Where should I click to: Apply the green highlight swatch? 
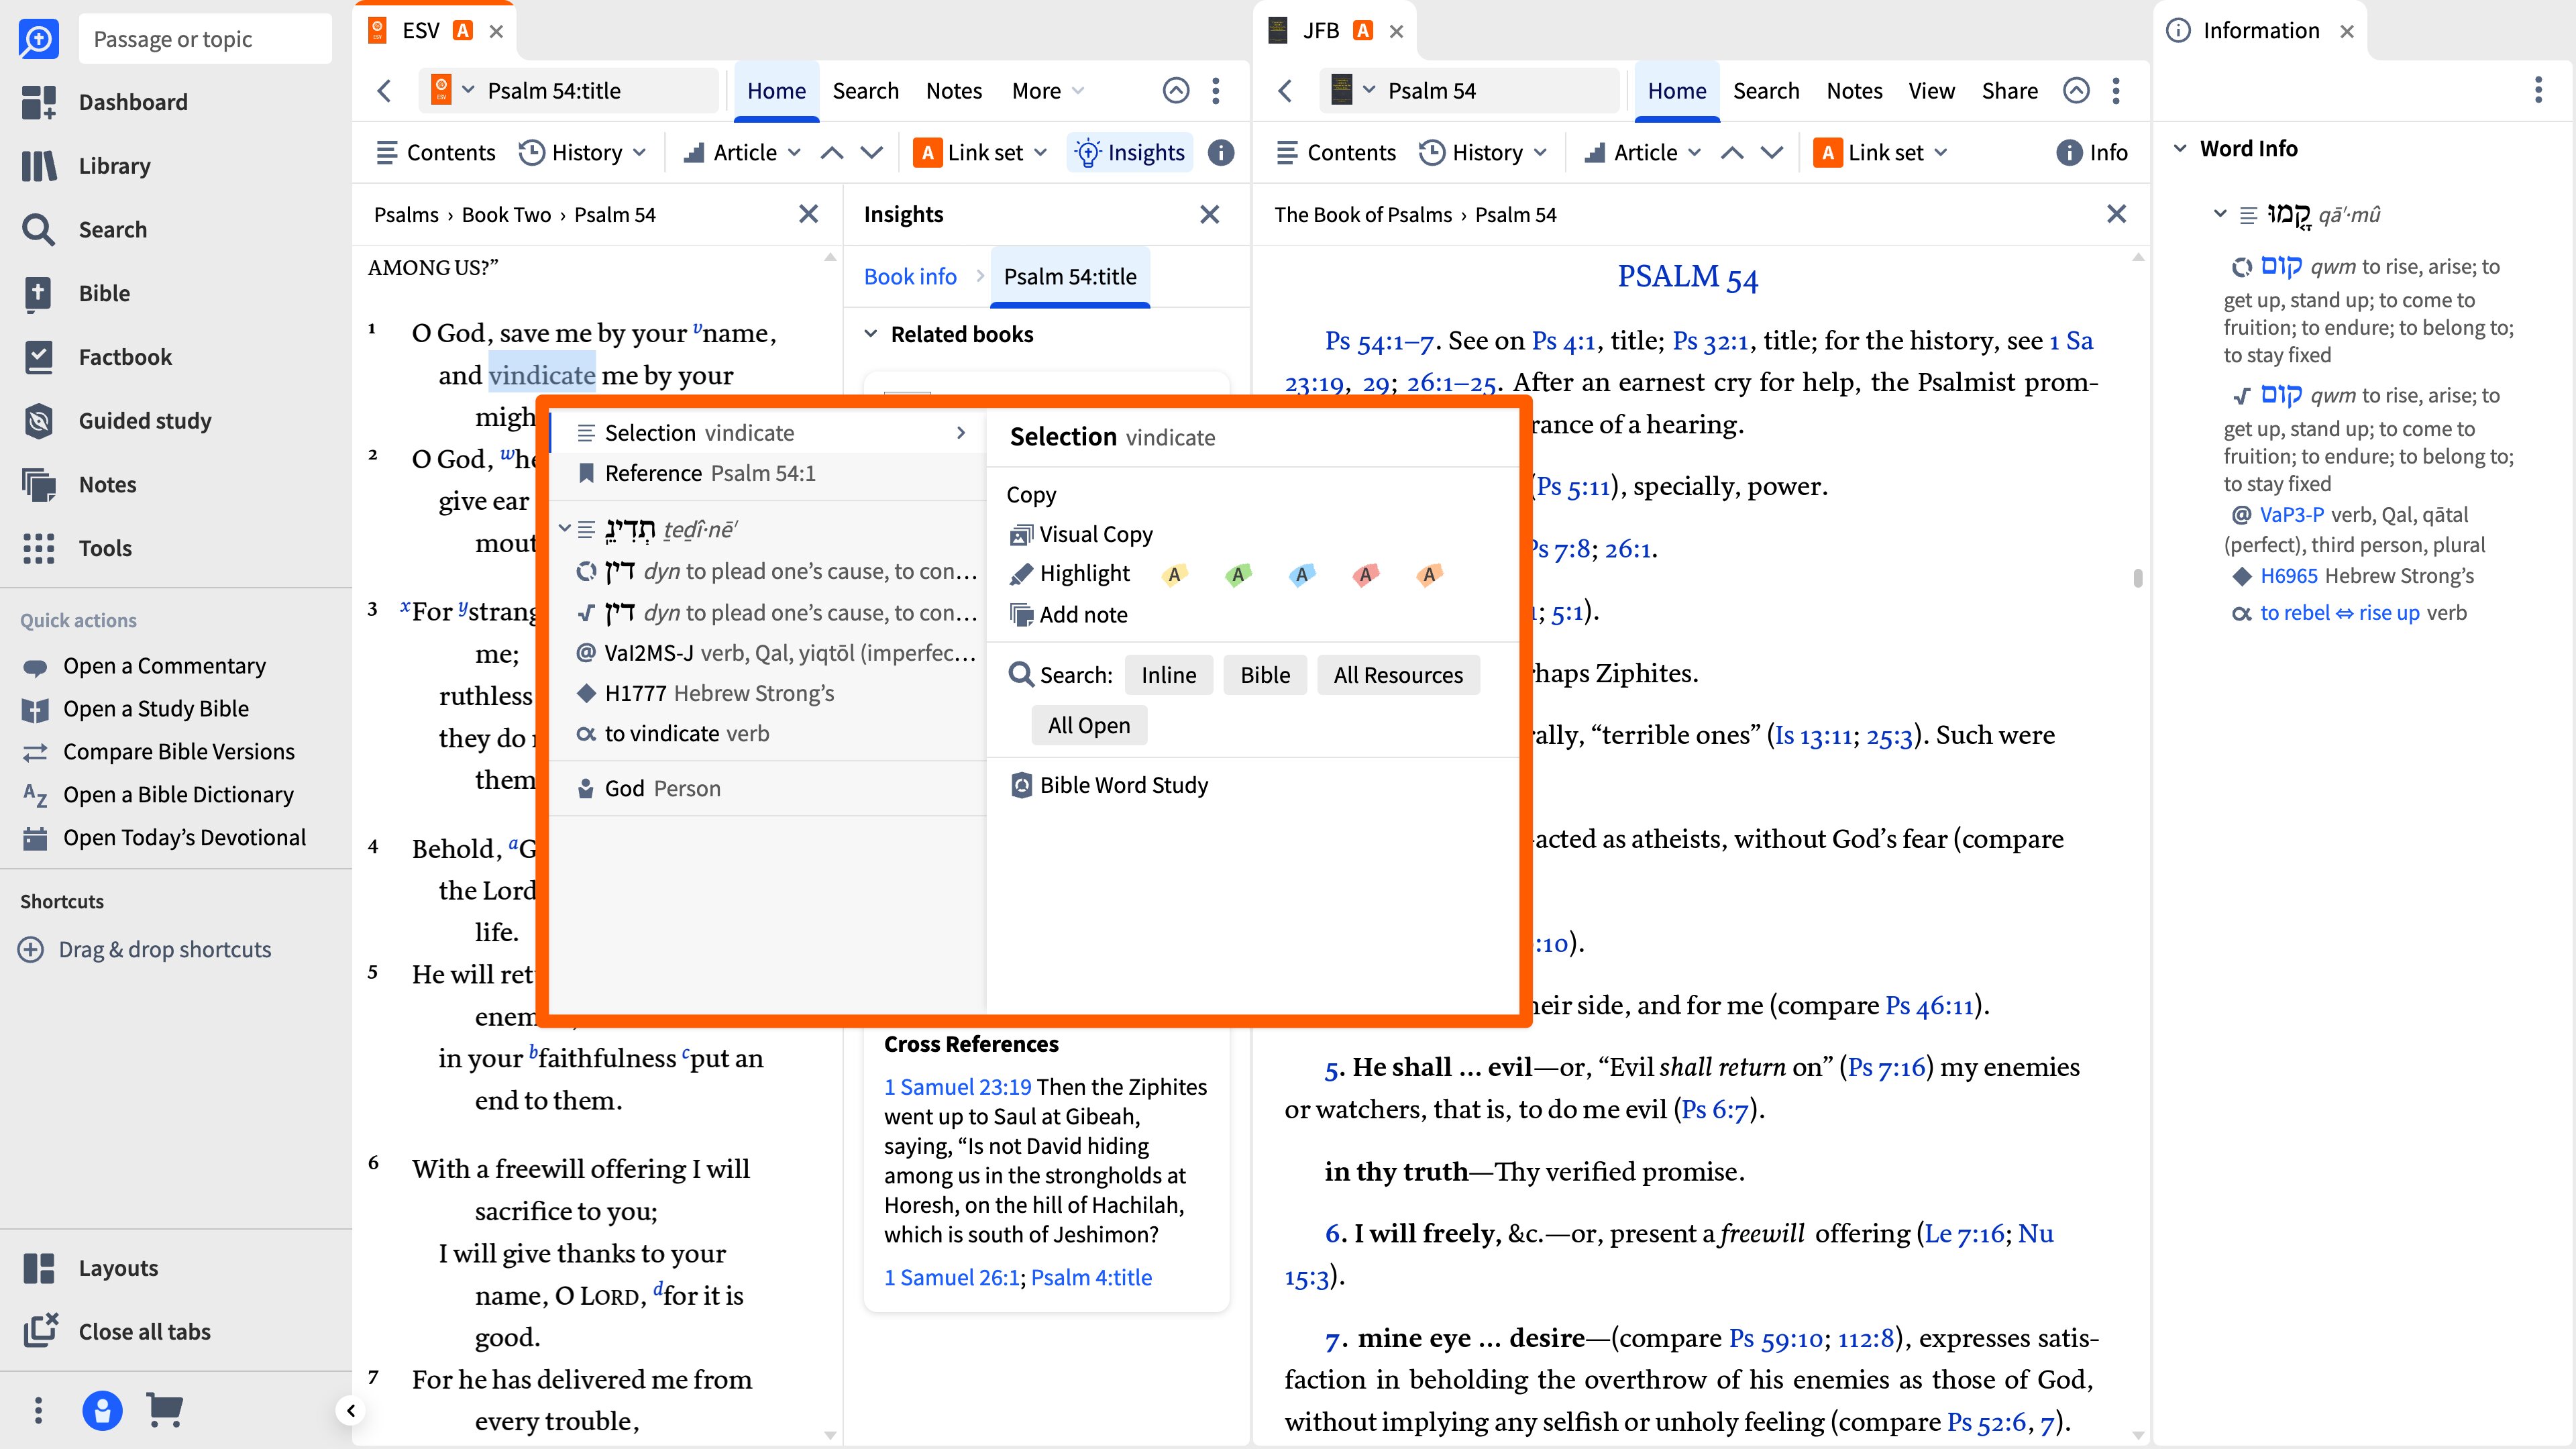pos(1237,574)
